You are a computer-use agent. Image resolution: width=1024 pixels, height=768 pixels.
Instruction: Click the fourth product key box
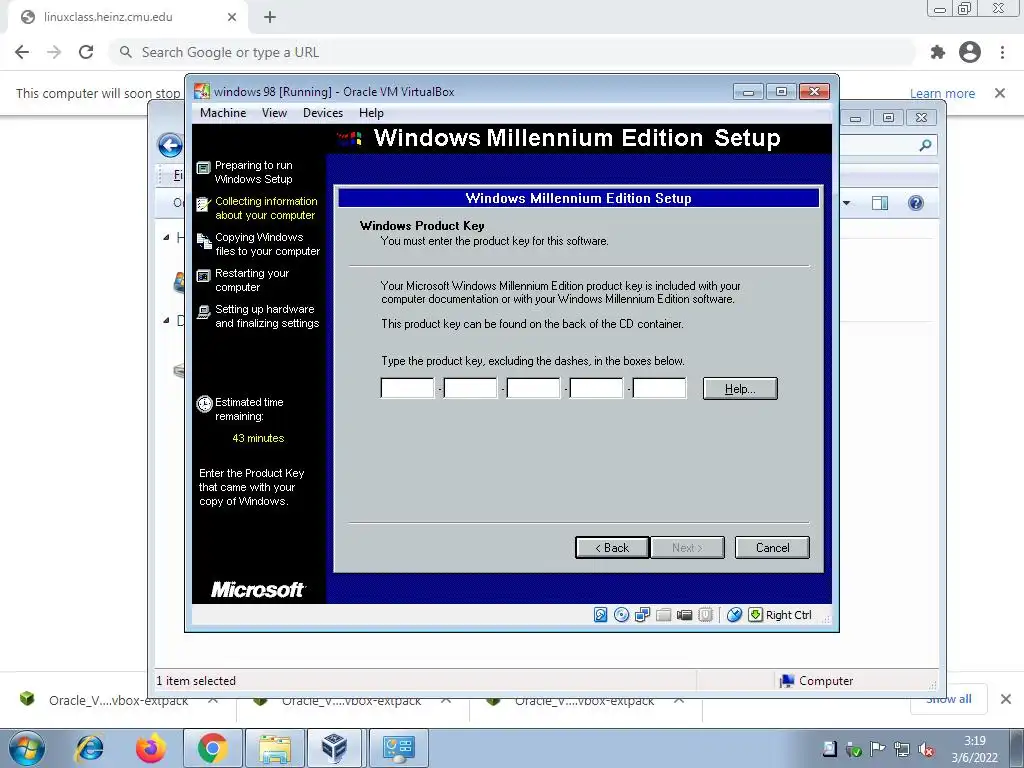coord(596,388)
